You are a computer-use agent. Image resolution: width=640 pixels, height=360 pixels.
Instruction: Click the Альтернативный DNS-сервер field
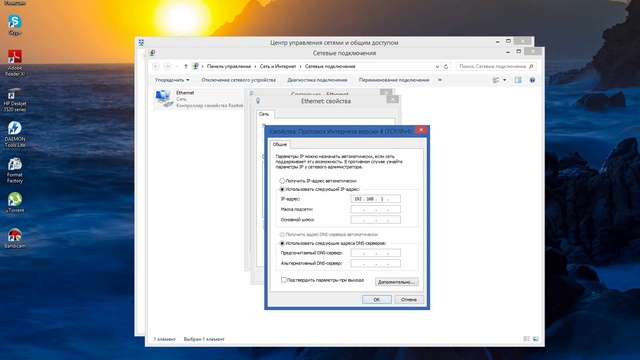coord(376,263)
